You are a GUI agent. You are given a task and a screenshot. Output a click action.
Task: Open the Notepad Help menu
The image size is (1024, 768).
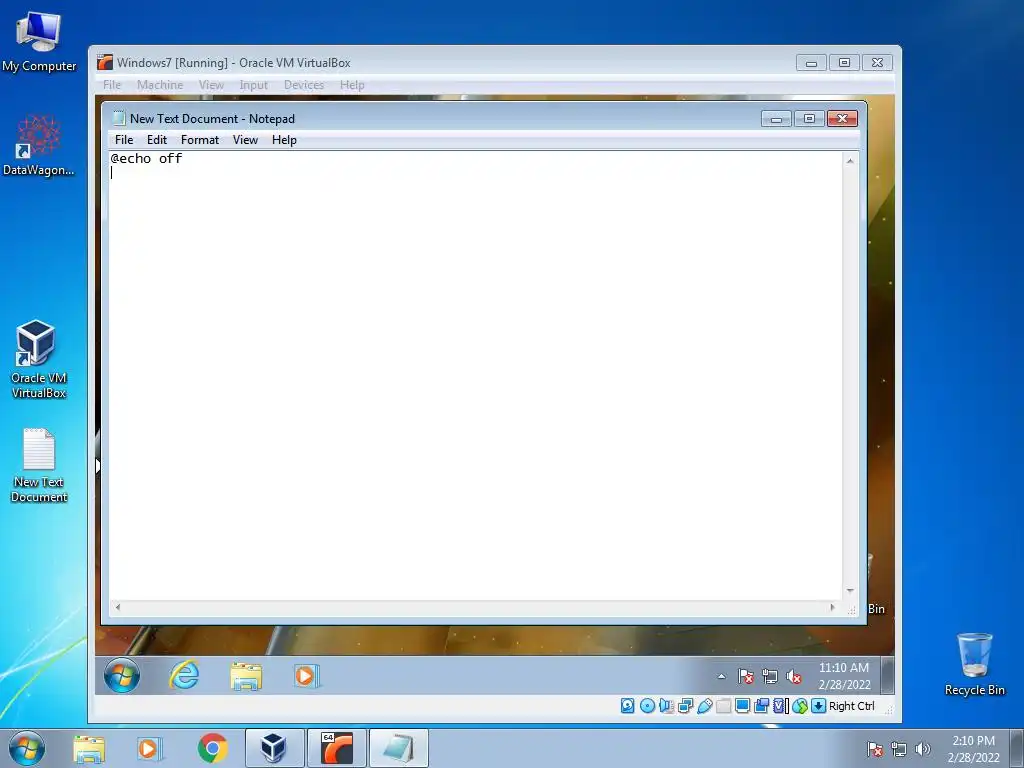coord(284,140)
